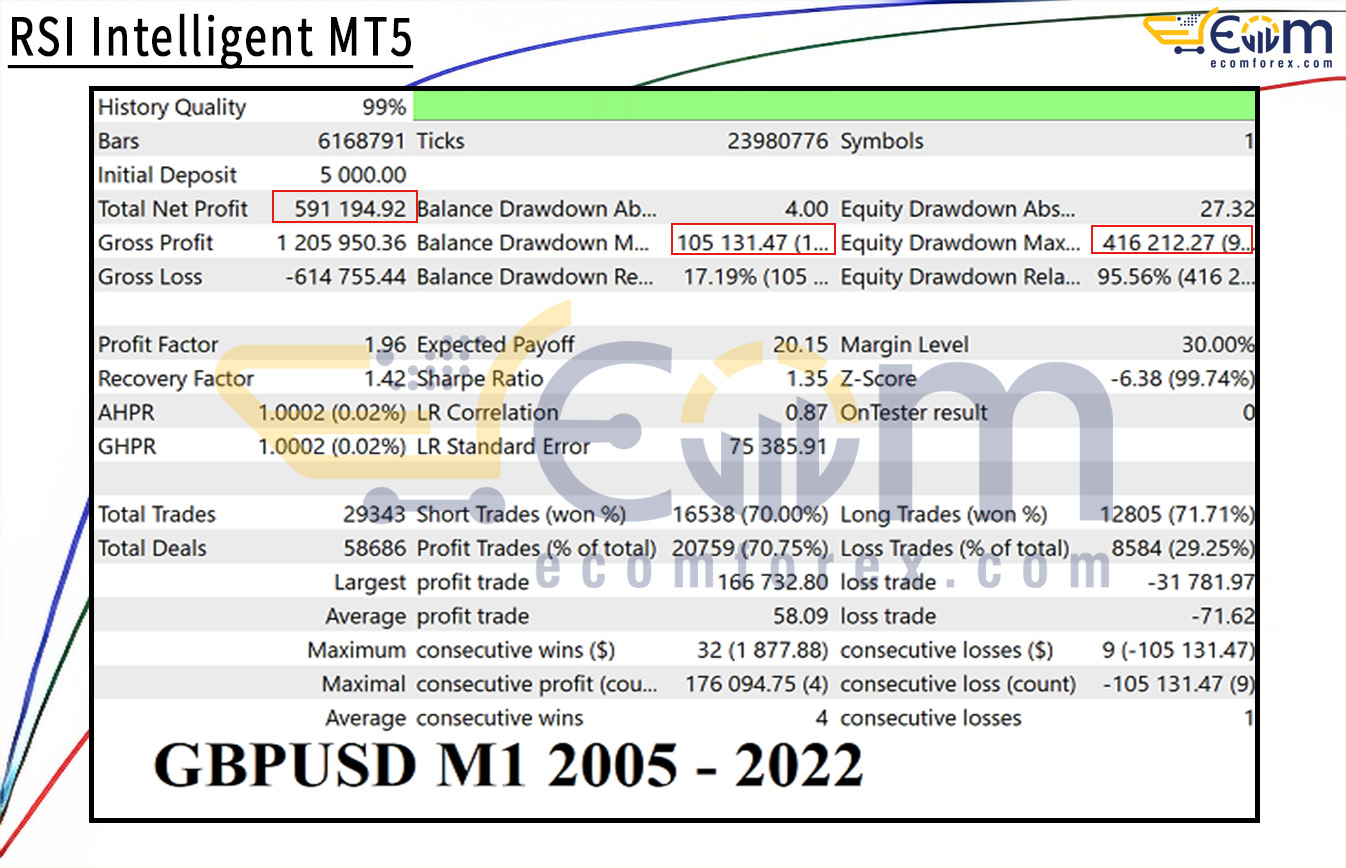Click the Ticks value 23980776
The width and height of the screenshot is (1346, 868).
[778, 141]
